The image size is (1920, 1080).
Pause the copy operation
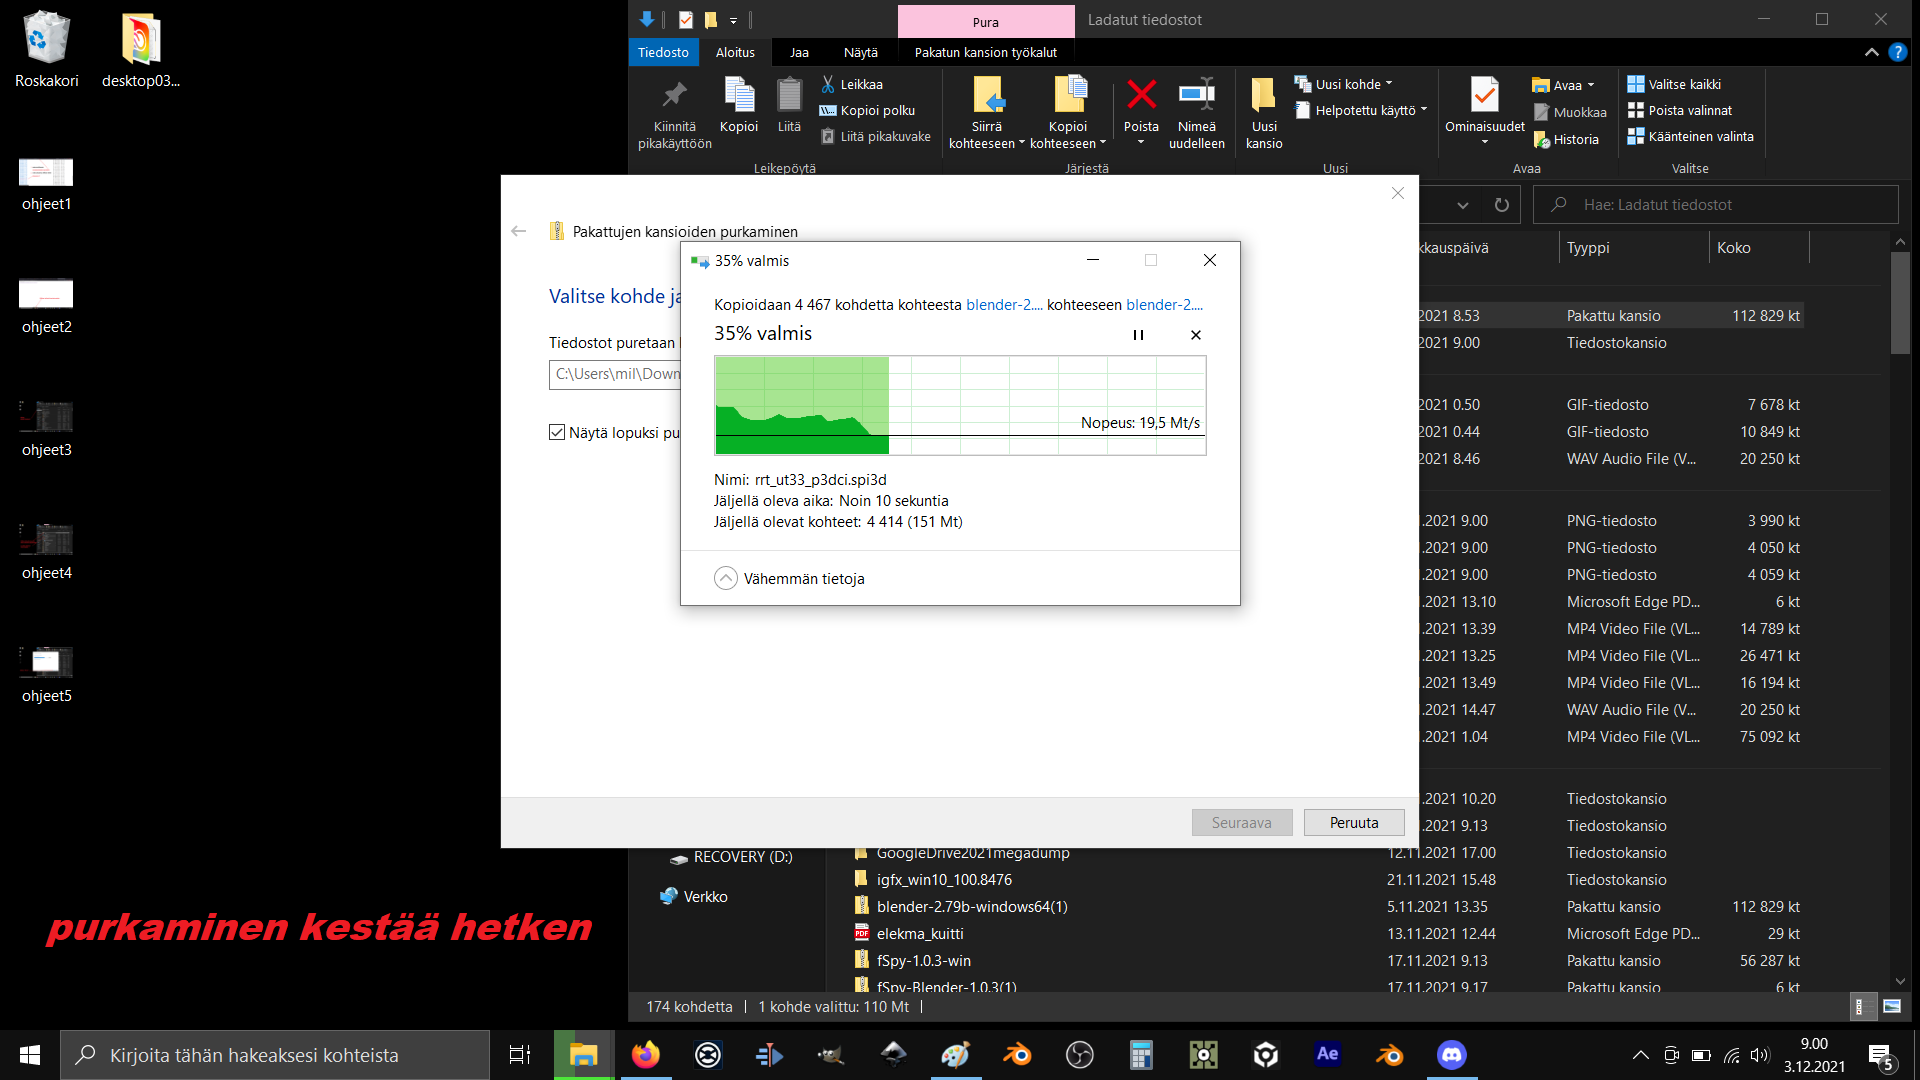[1138, 335]
